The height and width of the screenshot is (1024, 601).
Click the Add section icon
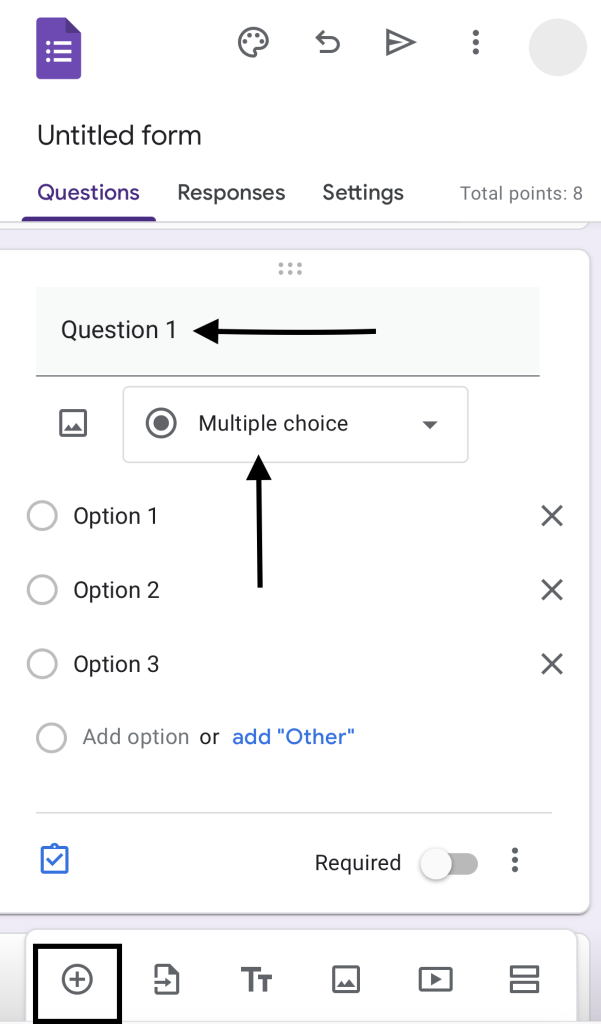[524, 980]
